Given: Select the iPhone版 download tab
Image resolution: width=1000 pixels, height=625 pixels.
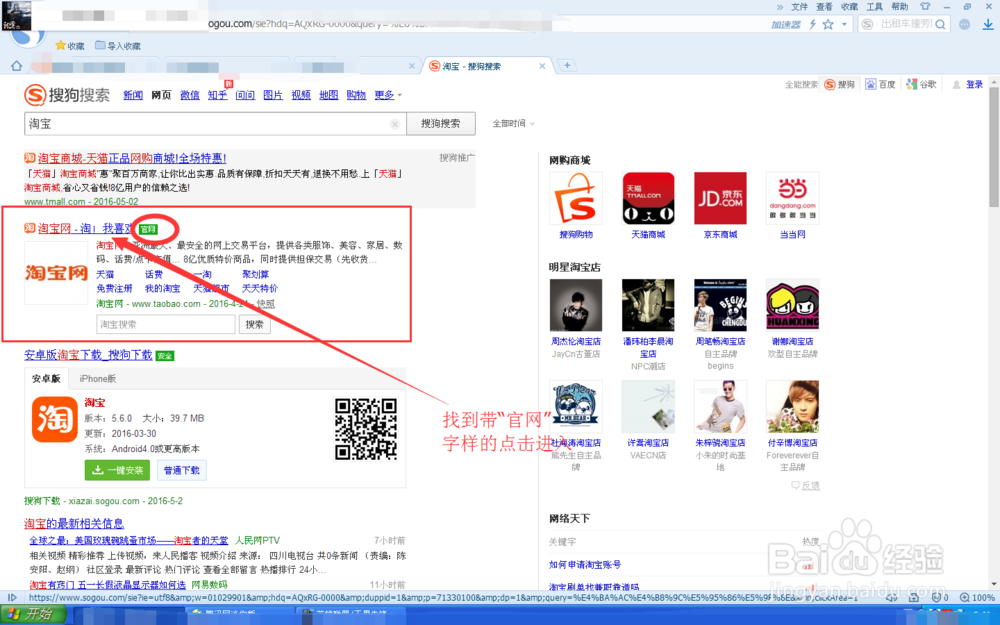Looking at the screenshot, I should (98, 379).
